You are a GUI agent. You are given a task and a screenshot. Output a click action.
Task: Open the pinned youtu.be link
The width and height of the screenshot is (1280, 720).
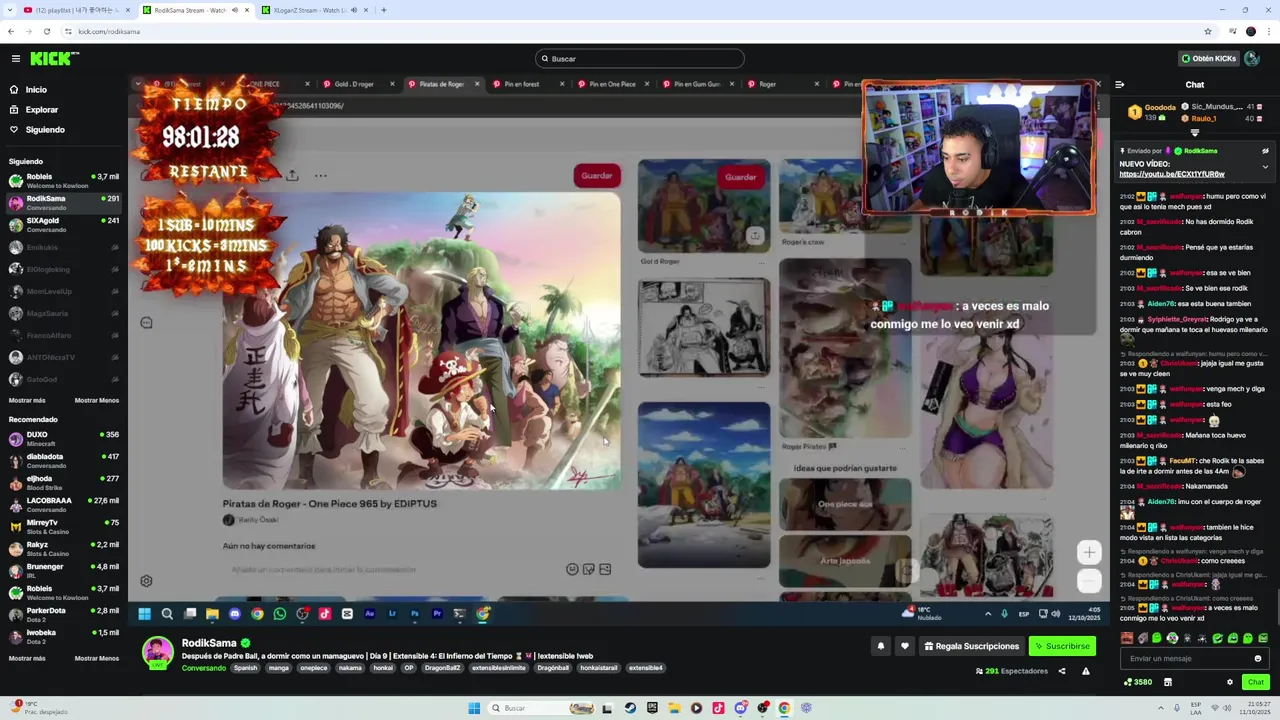pos(1172,174)
